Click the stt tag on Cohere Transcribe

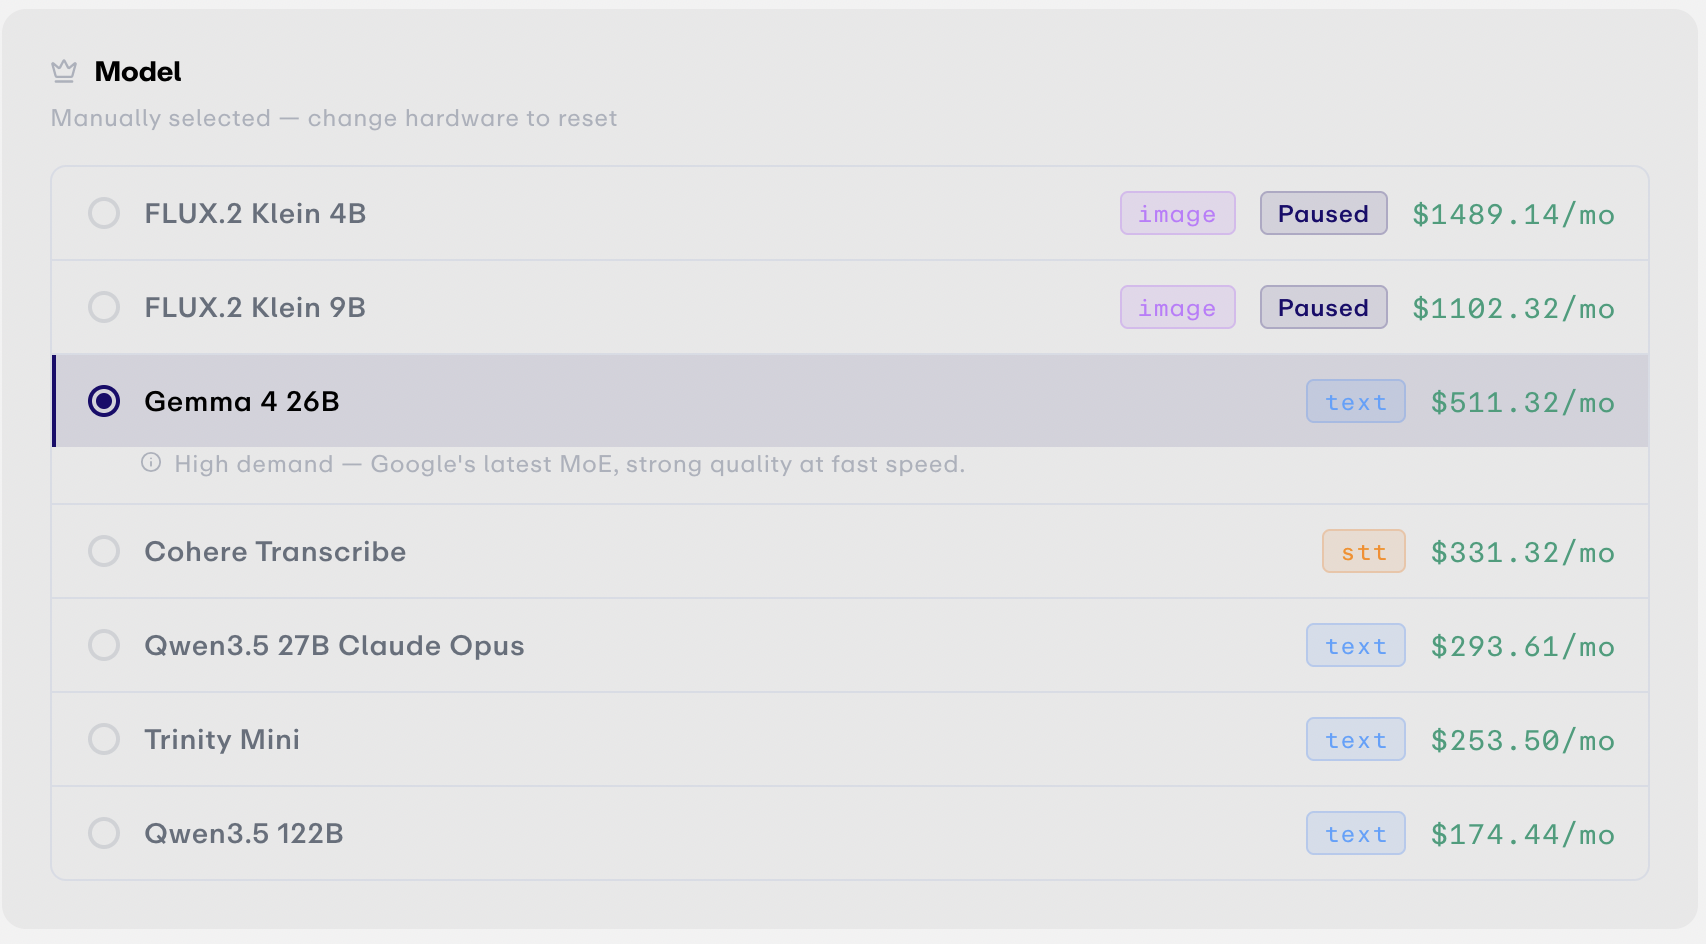1363,551
